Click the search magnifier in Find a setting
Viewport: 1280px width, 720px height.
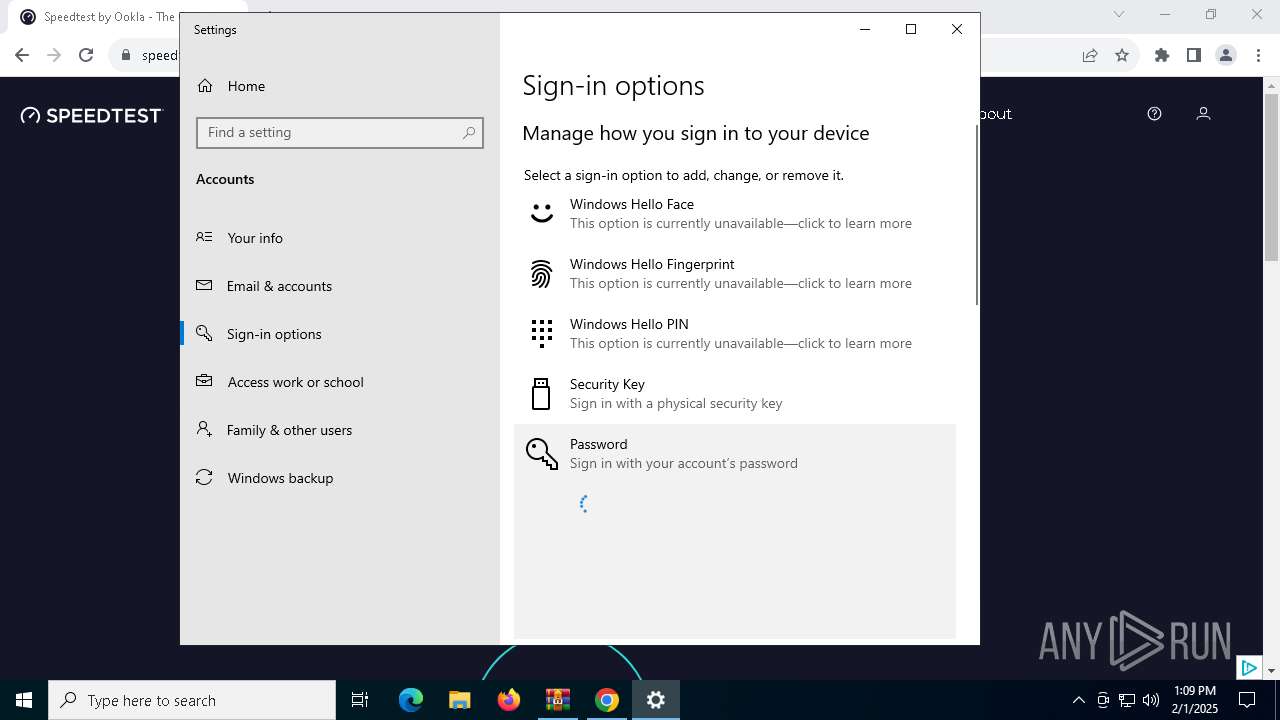pos(468,133)
